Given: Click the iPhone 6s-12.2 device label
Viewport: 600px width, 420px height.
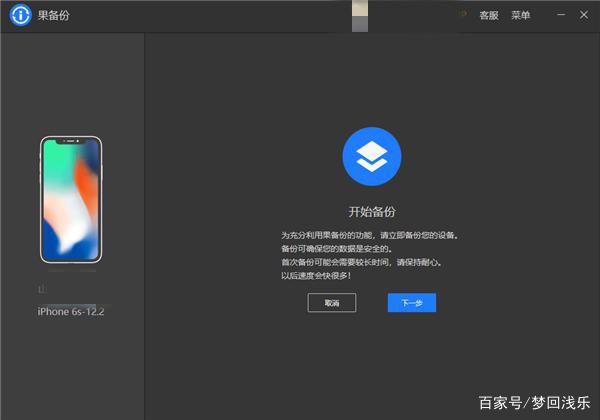Looking at the screenshot, I should coord(71,312).
